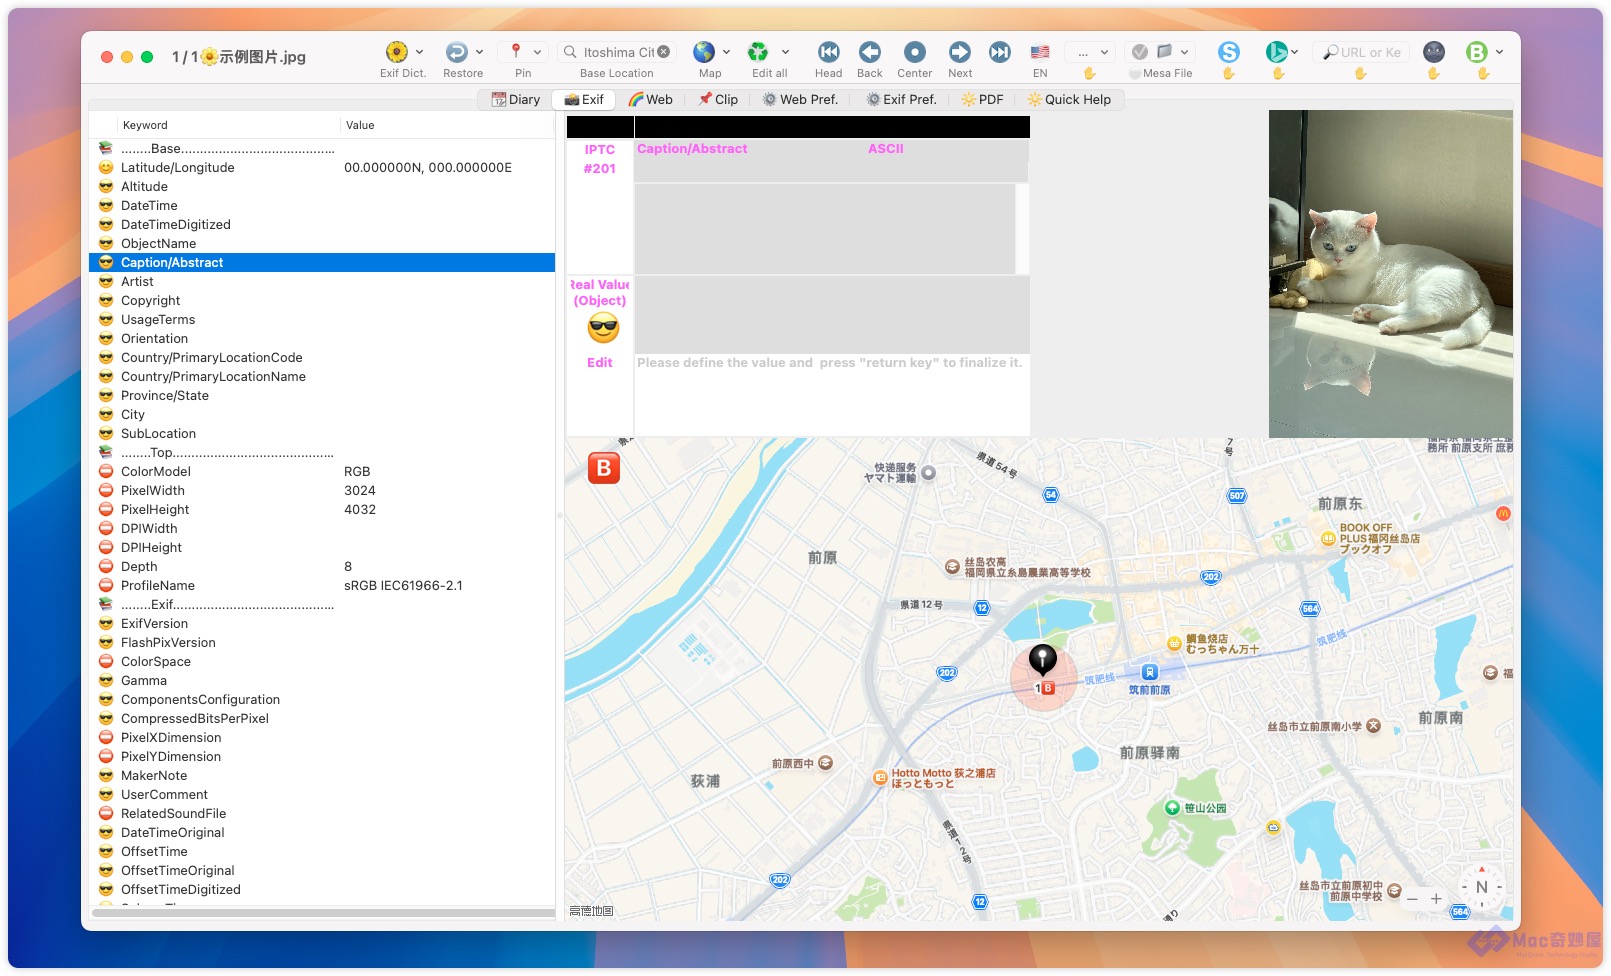Click the Pin toolbar icon

point(516,52)
